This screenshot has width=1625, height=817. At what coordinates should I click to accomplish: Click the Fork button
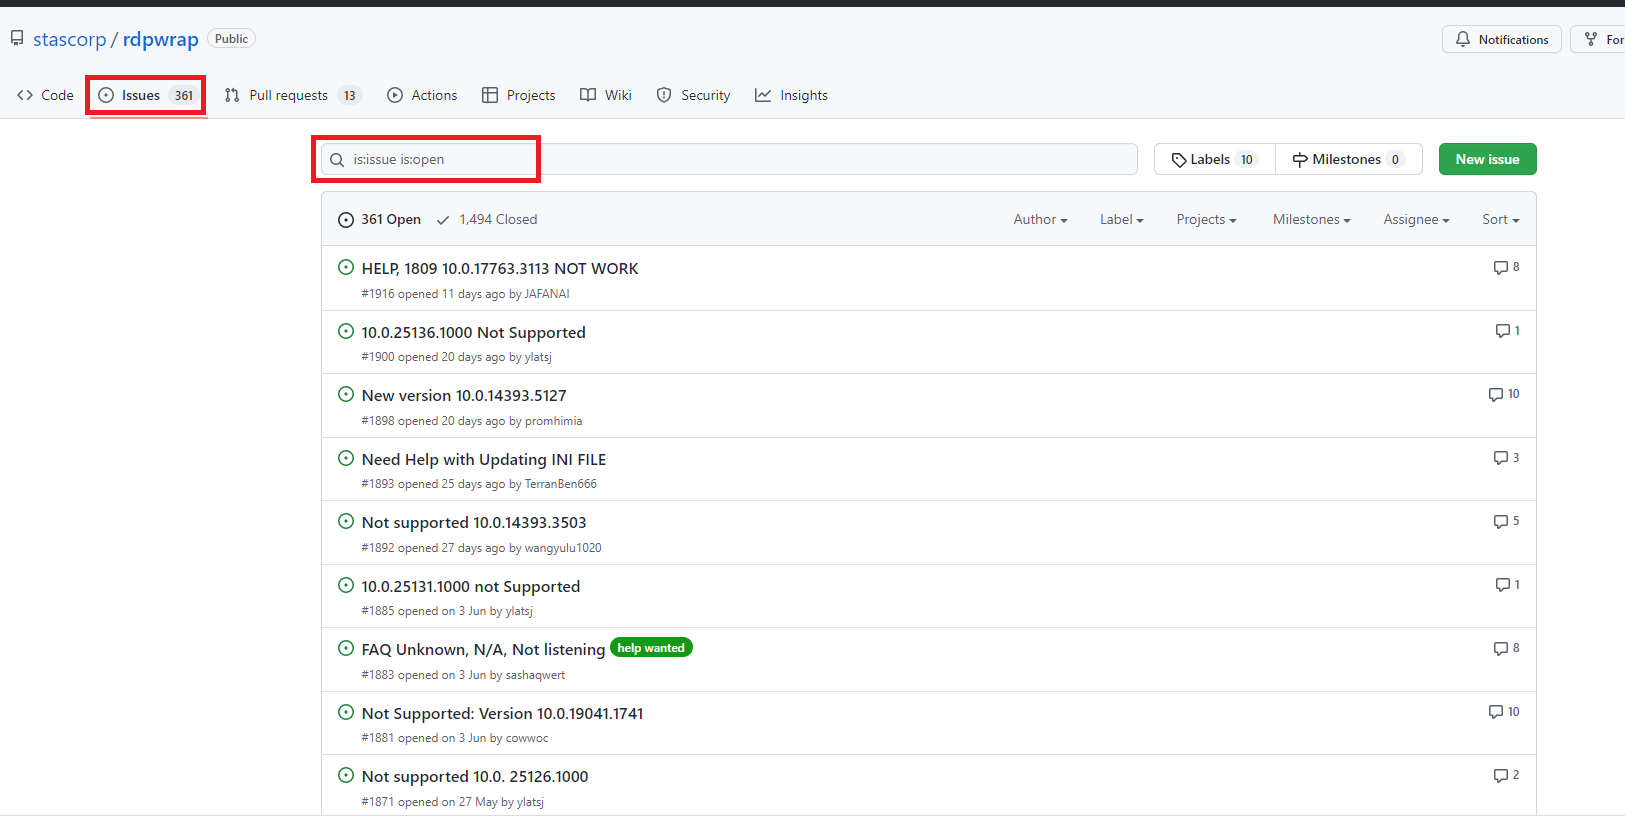[x=1598, y=39]
